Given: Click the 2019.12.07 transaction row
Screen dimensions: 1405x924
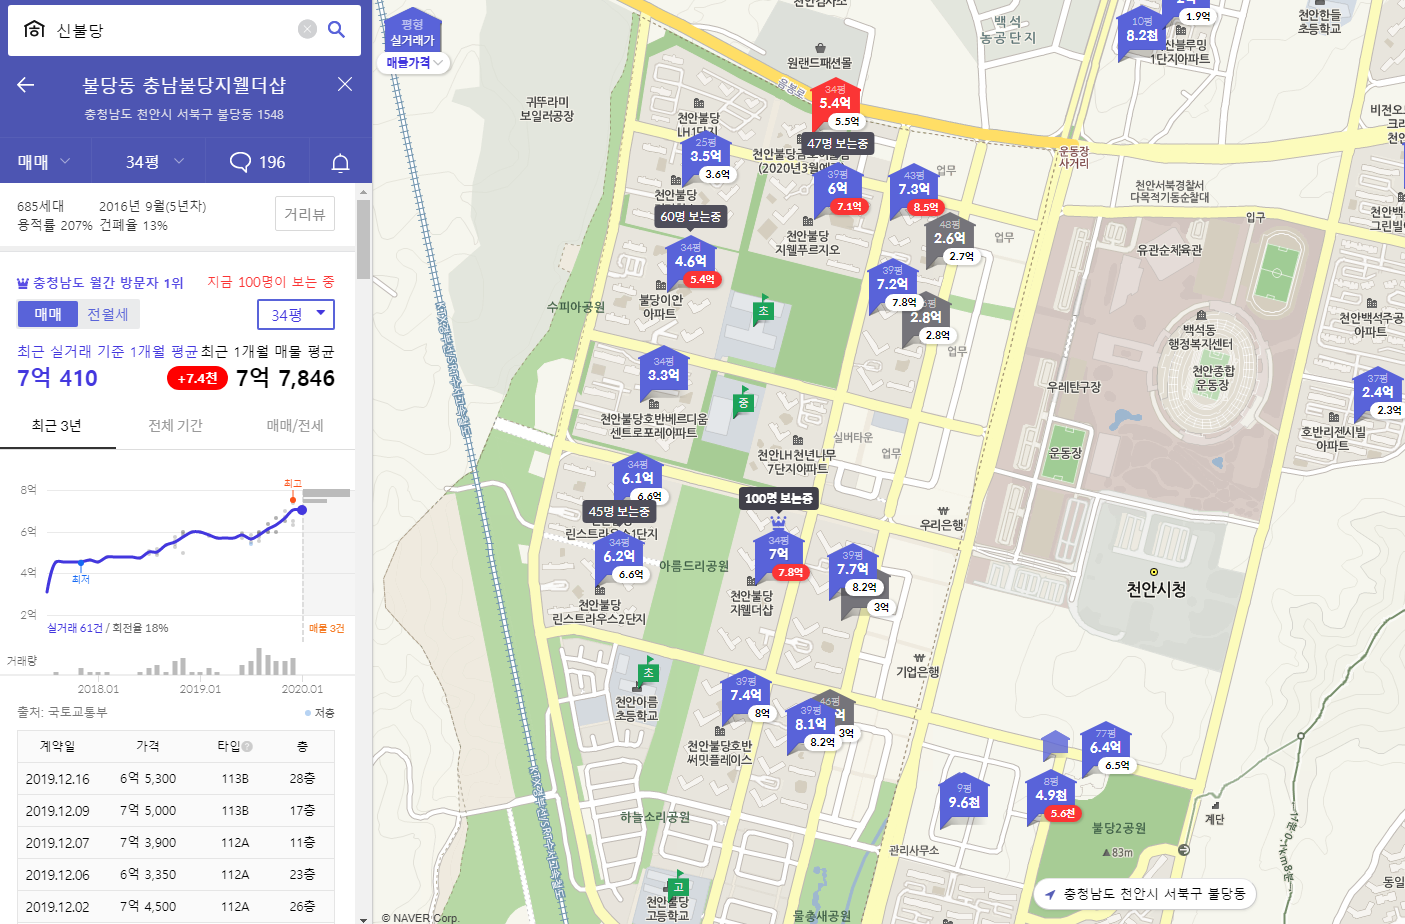Looking at the screenshot, I should pos(176,842).
